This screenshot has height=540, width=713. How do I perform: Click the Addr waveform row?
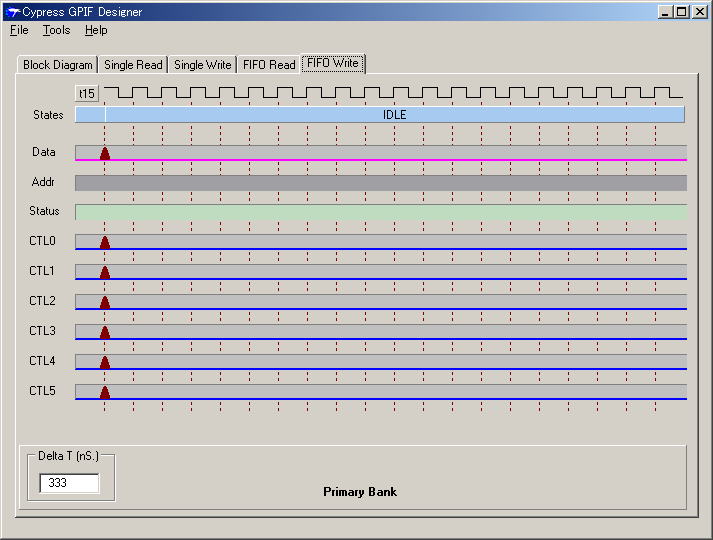(381, 183)
